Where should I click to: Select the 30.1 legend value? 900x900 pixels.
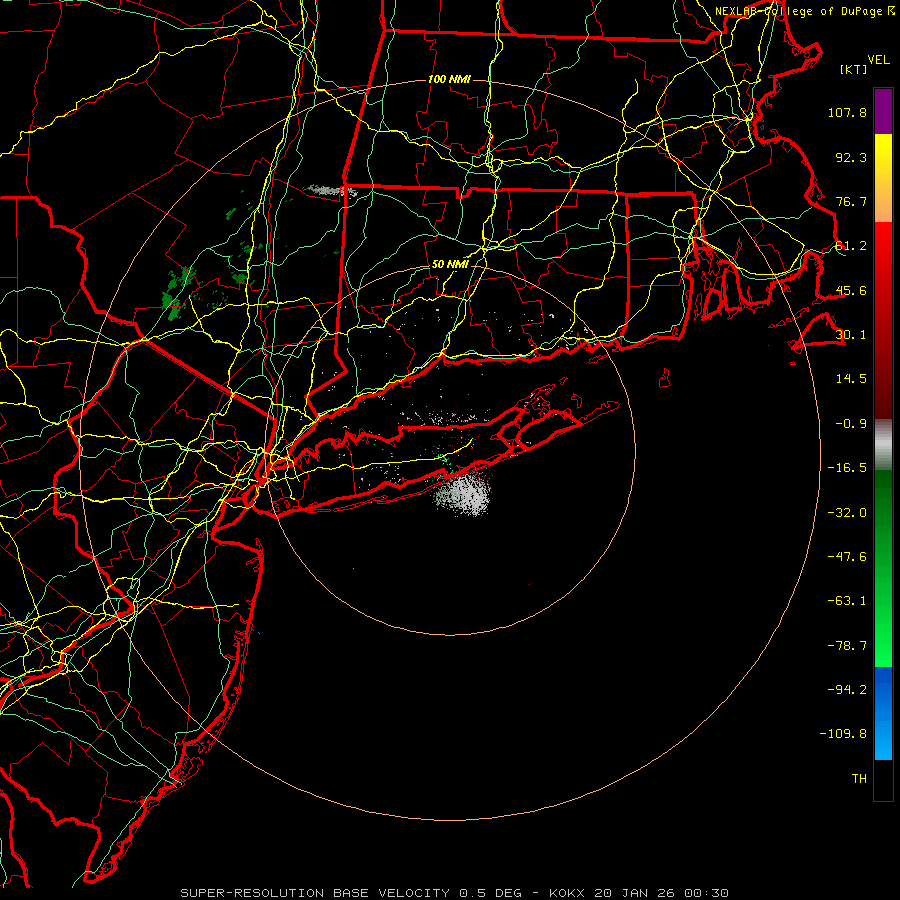click(851, 335)
